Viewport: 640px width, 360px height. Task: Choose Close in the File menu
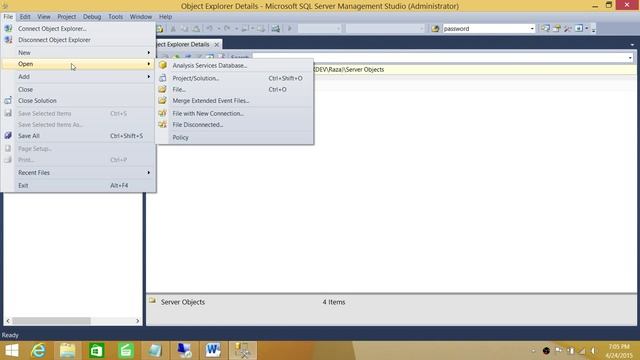(79, 89)
